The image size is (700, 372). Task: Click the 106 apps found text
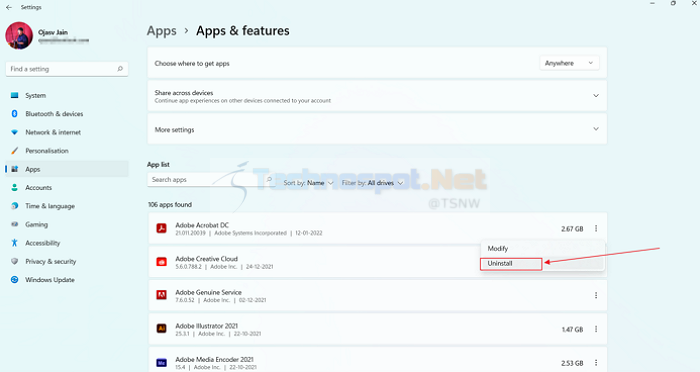tap(170, 205)
